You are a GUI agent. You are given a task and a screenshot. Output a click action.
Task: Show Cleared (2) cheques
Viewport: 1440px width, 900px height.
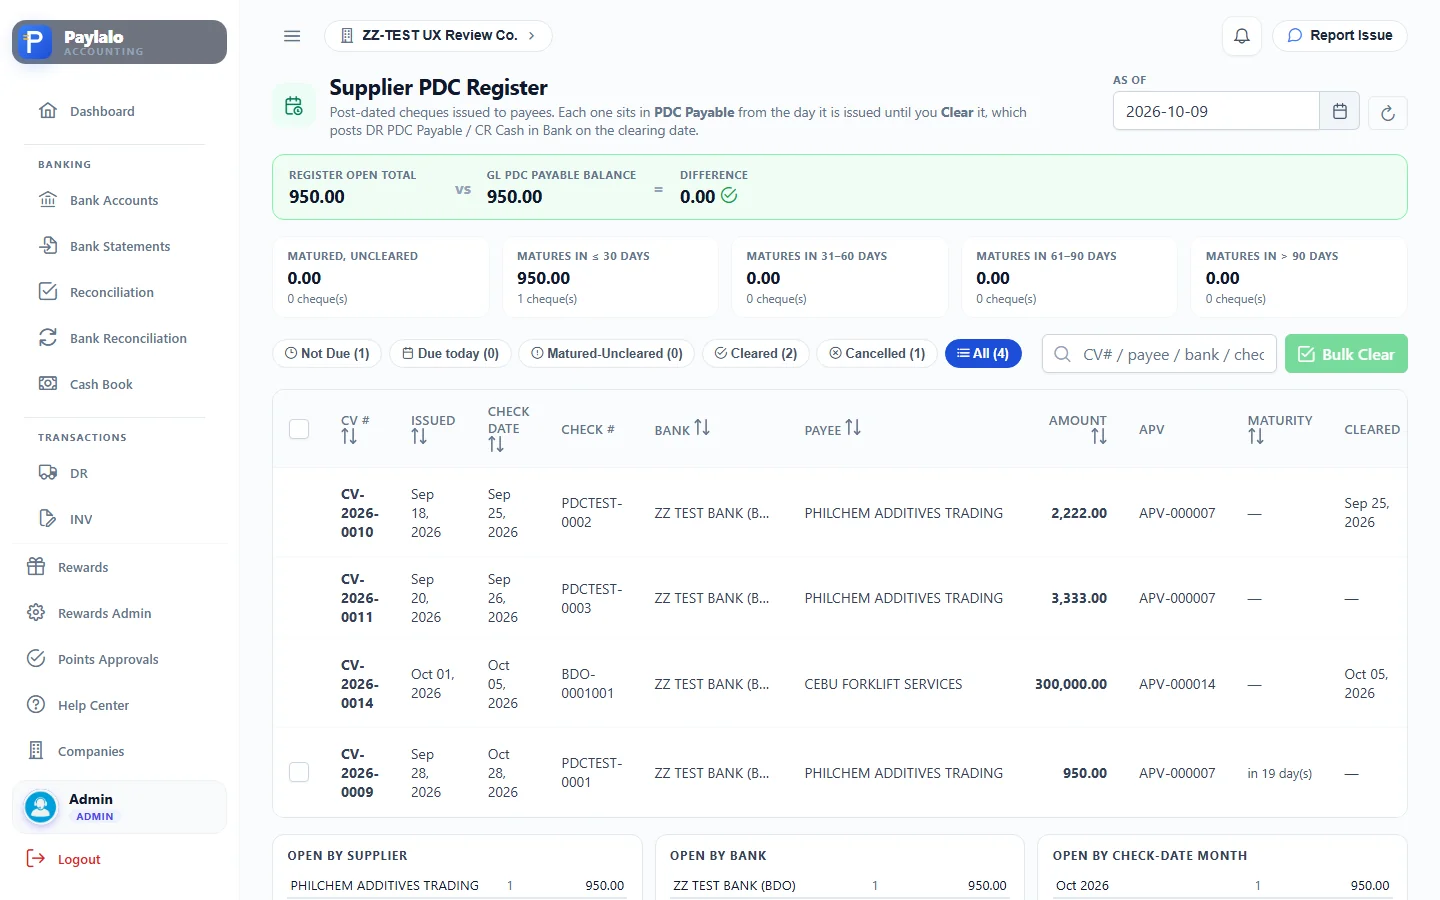pos(756,353)
